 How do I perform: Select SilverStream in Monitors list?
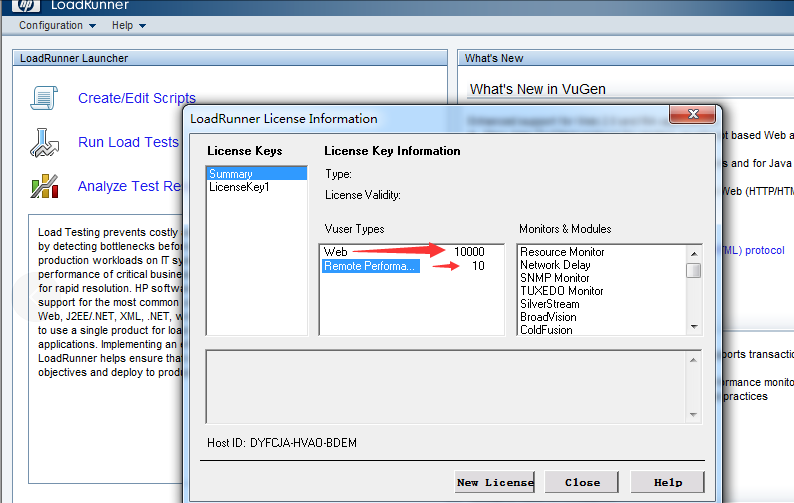point(549,304)
